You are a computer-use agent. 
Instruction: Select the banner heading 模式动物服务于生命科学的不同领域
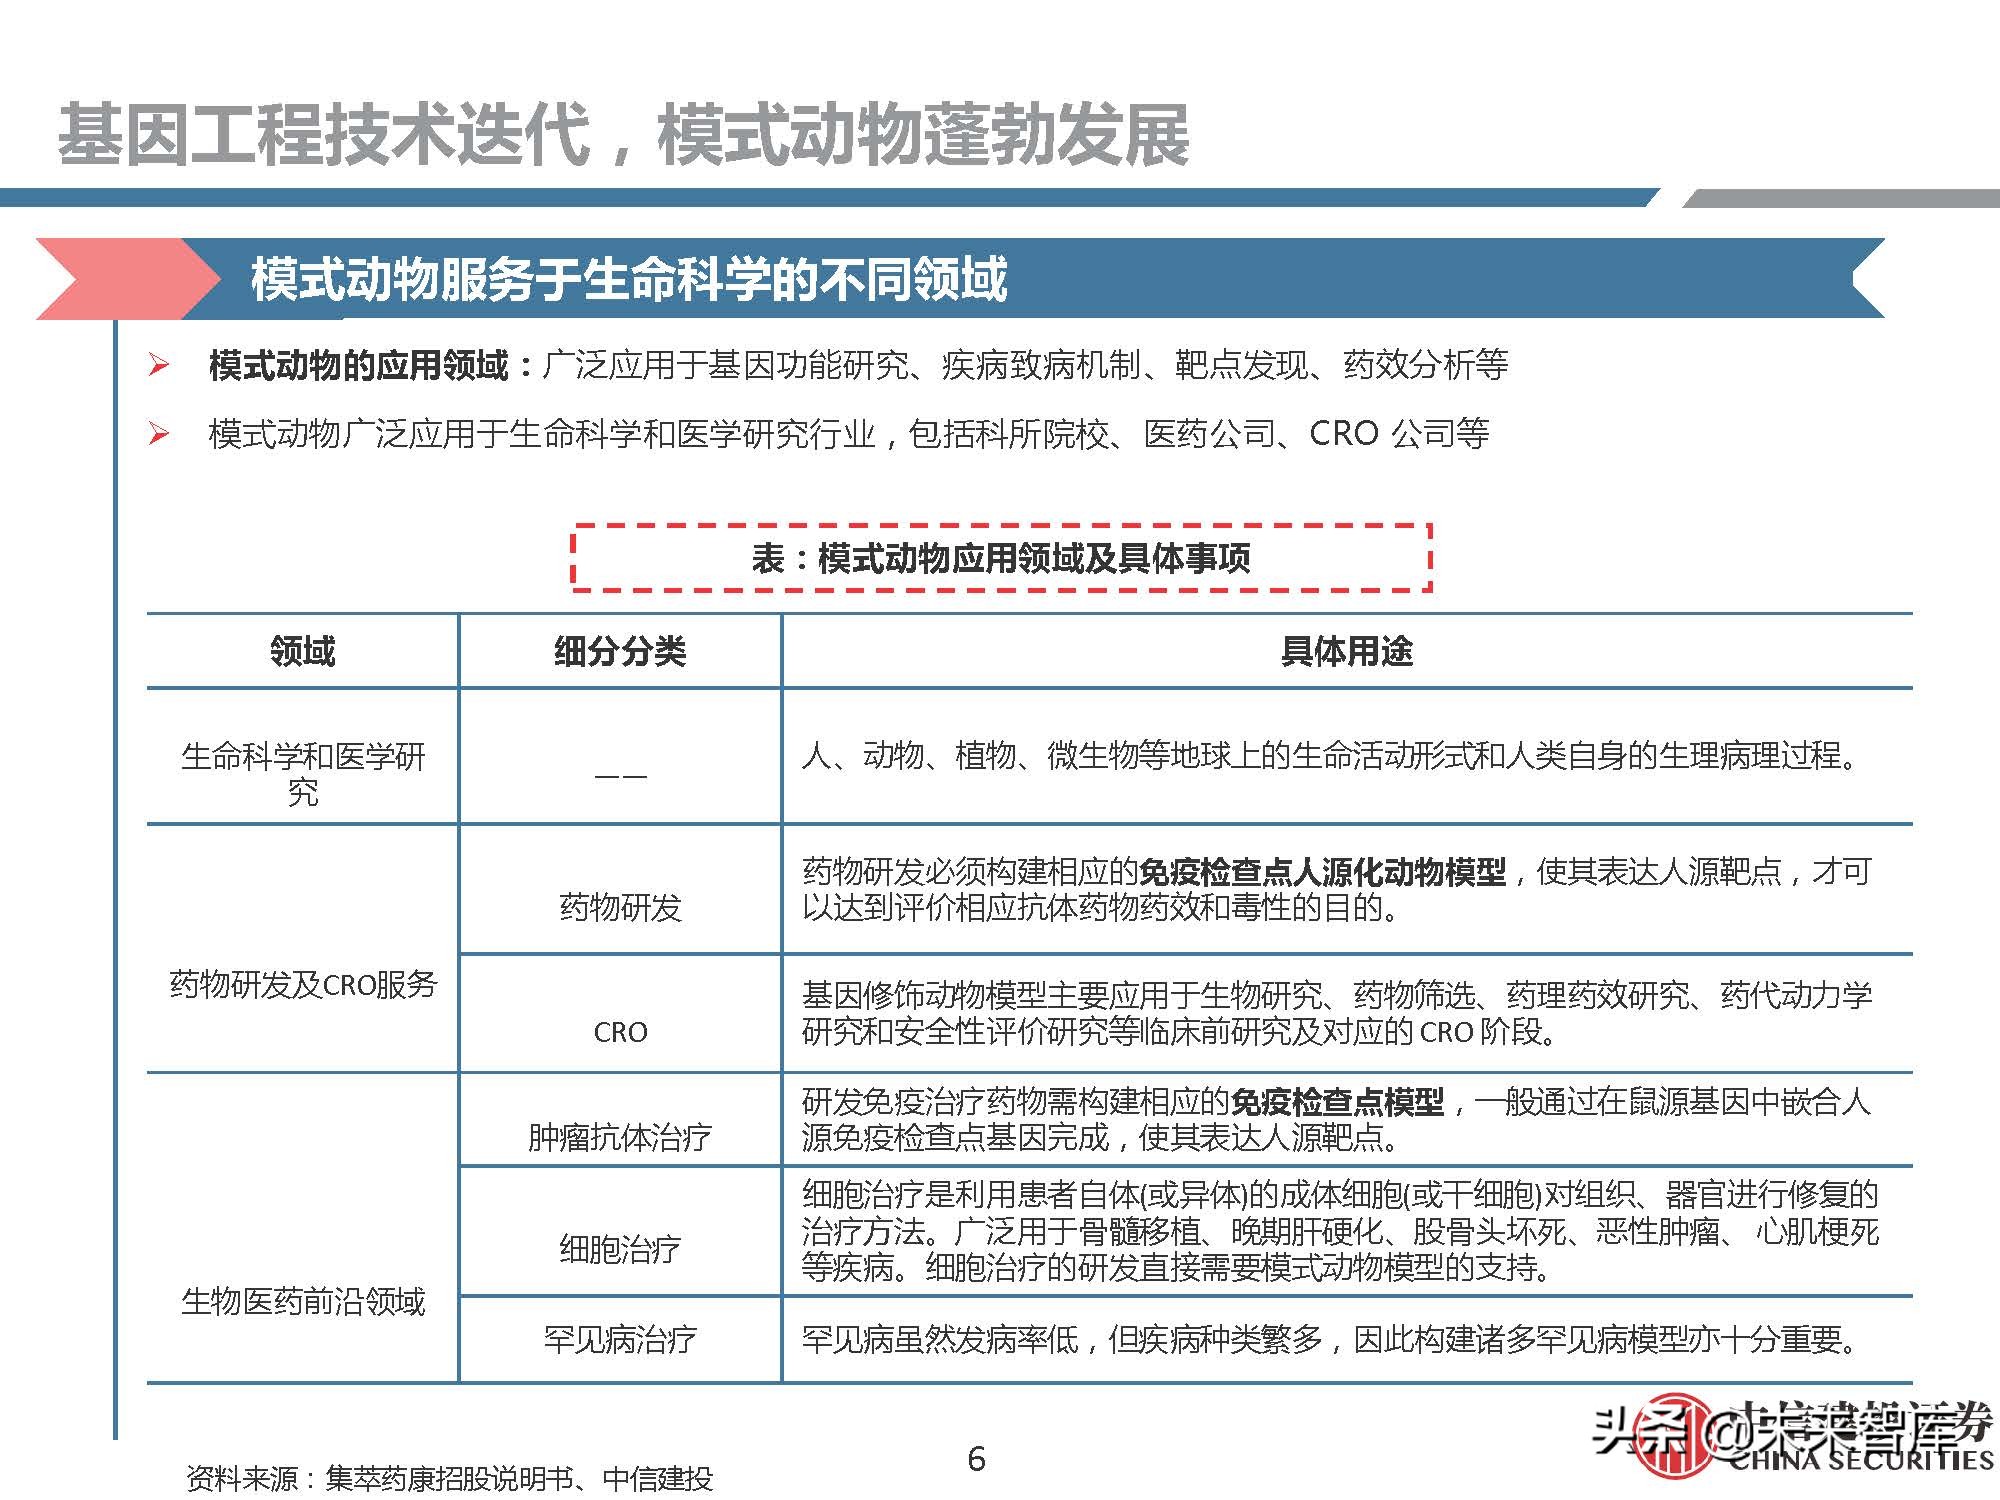(628, 279)
